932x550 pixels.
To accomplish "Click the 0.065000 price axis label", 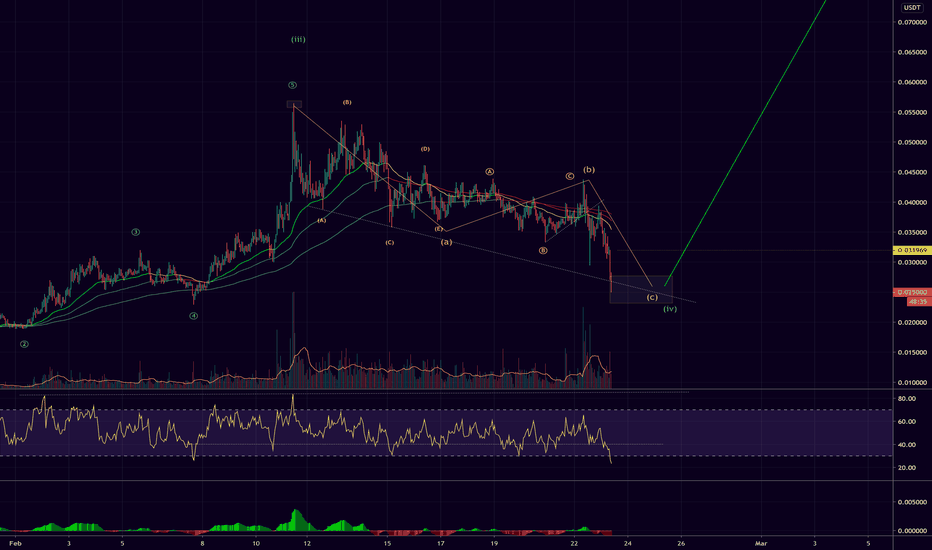I will pyautogui.click(x=912, y=52).
